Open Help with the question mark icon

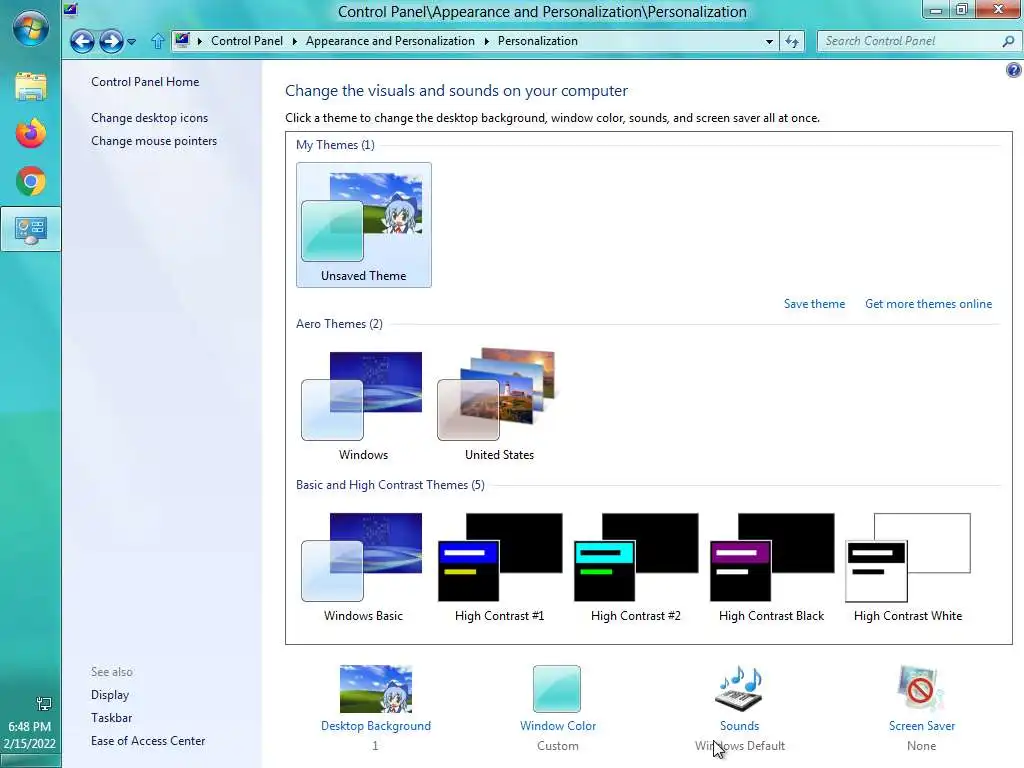1014,70
